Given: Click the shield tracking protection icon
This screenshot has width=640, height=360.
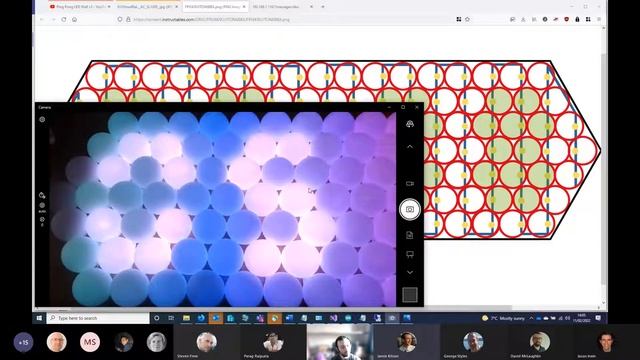Looking at the screenshot, I should coord(120,19).
